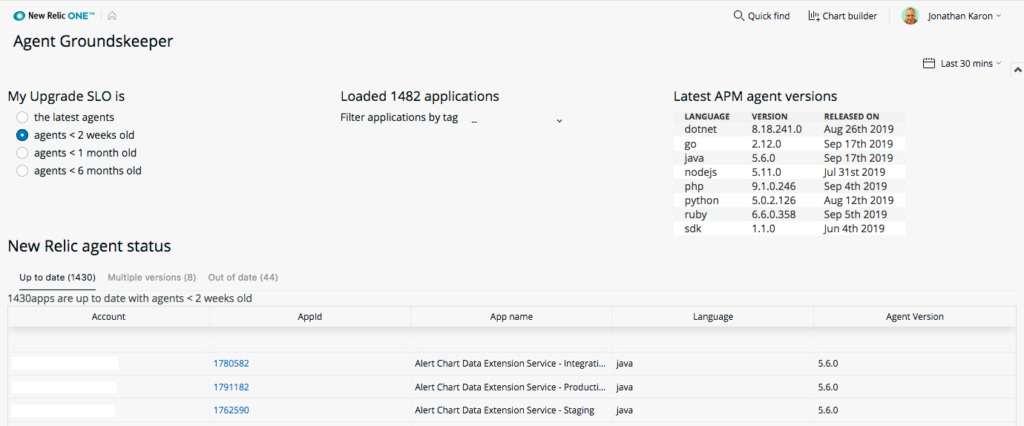Select 'agents < 2 weeks old' option
This screenshot has width=1024, height=426.
22,135
